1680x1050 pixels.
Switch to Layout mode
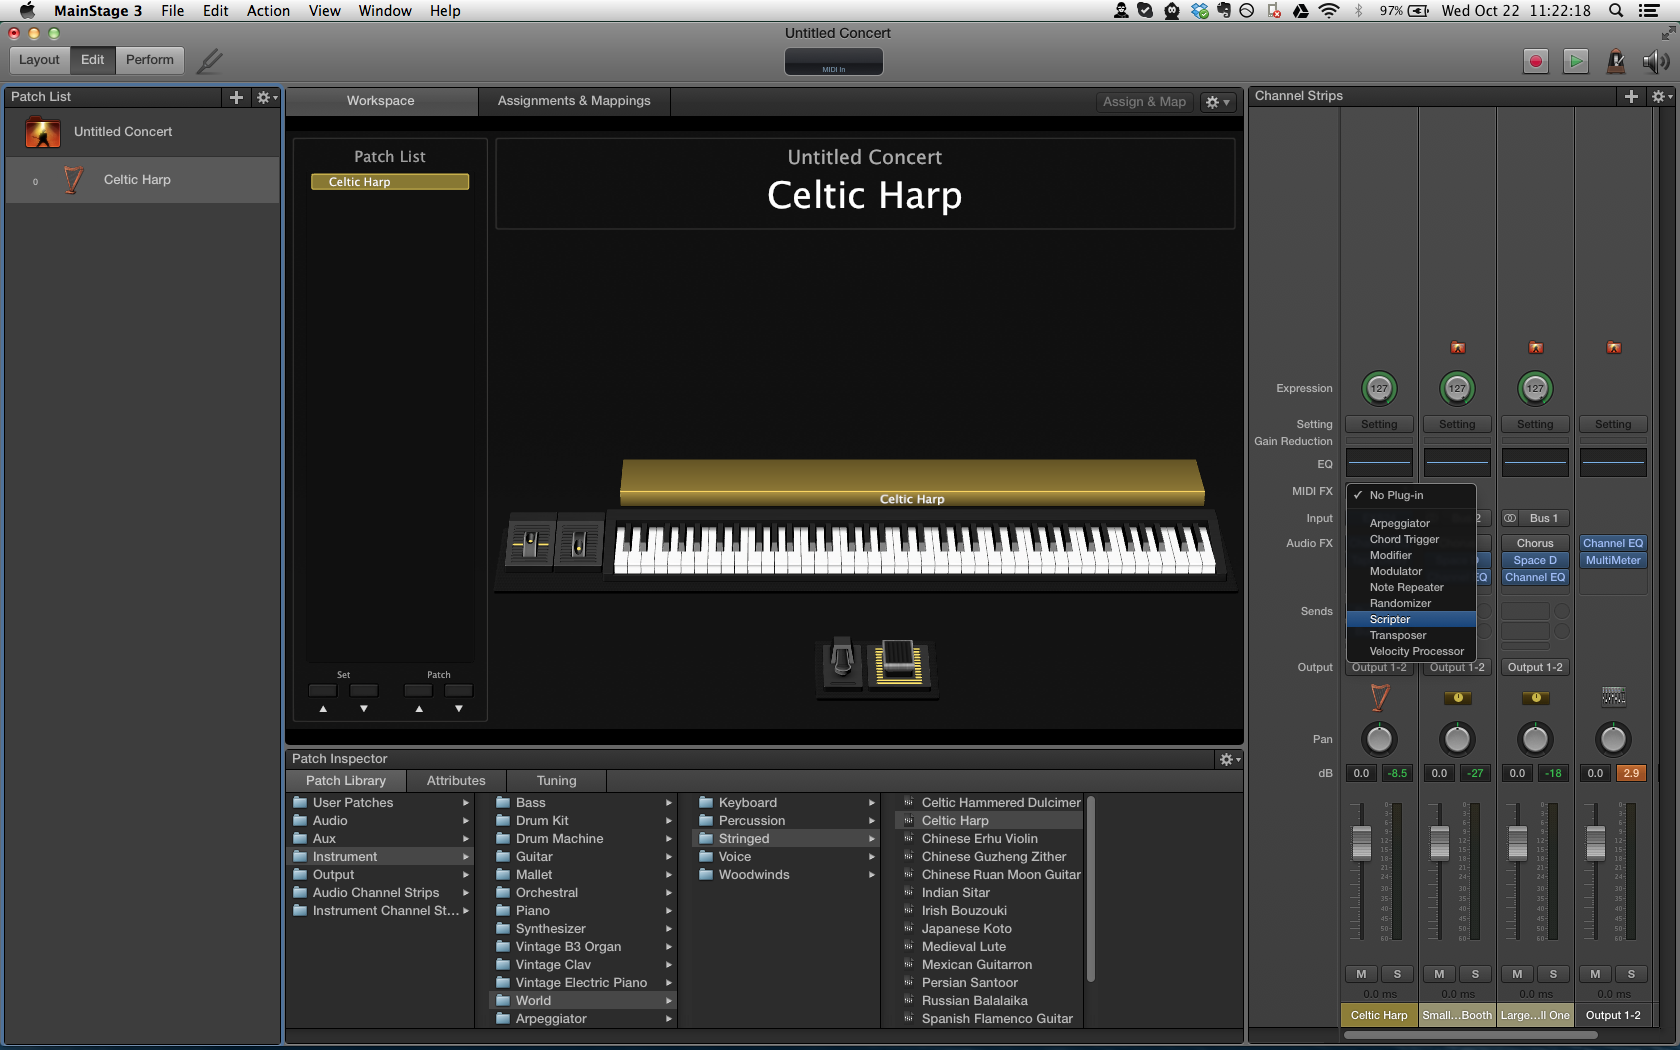pos(39,60)
